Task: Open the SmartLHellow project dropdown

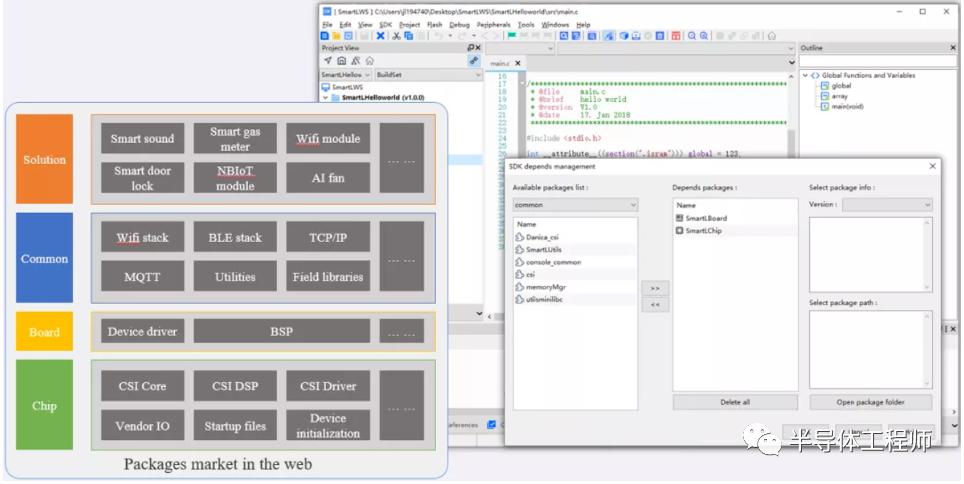Action: pos(346,74)
